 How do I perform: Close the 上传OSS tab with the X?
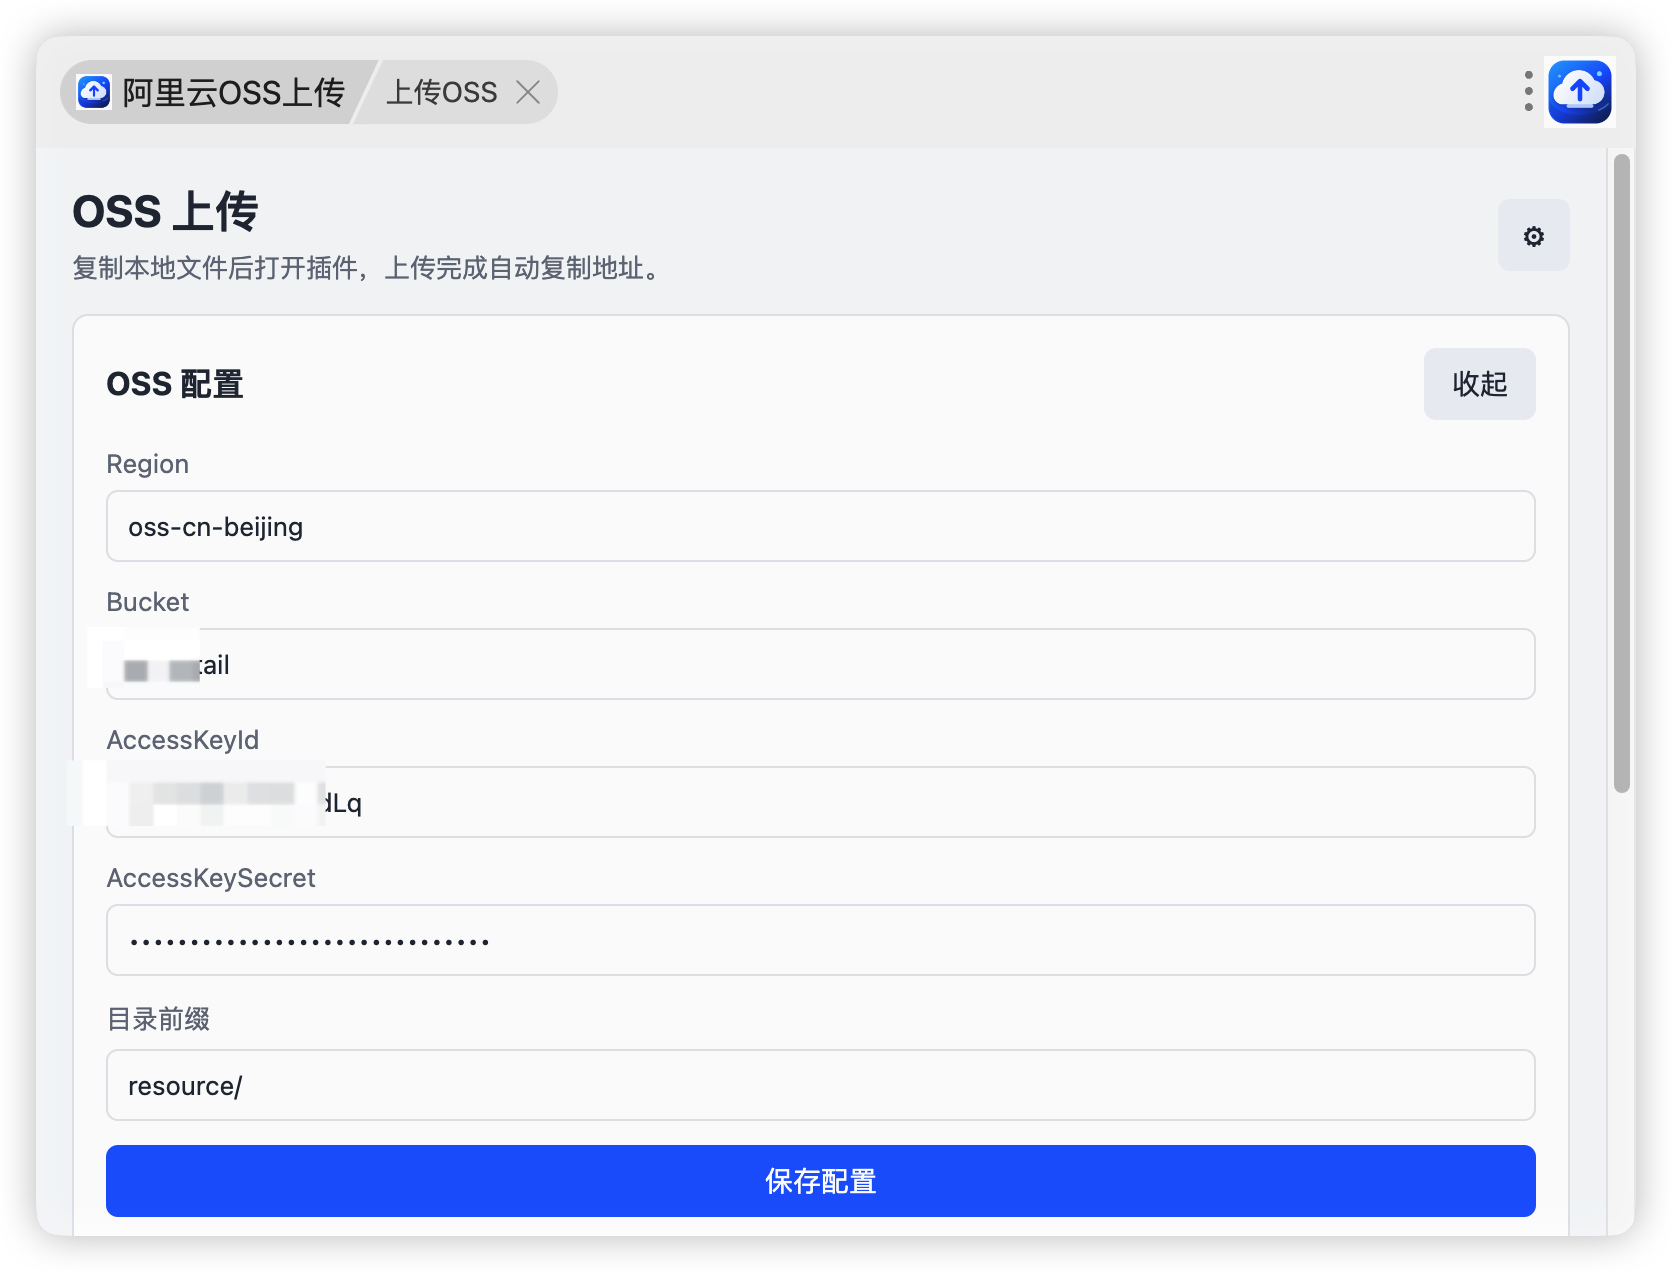point(528,92)
